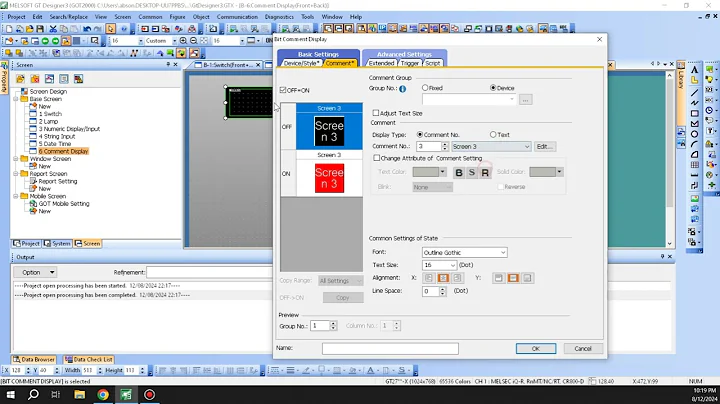Click the Save project floppy icon

click(x=40, y=29)
